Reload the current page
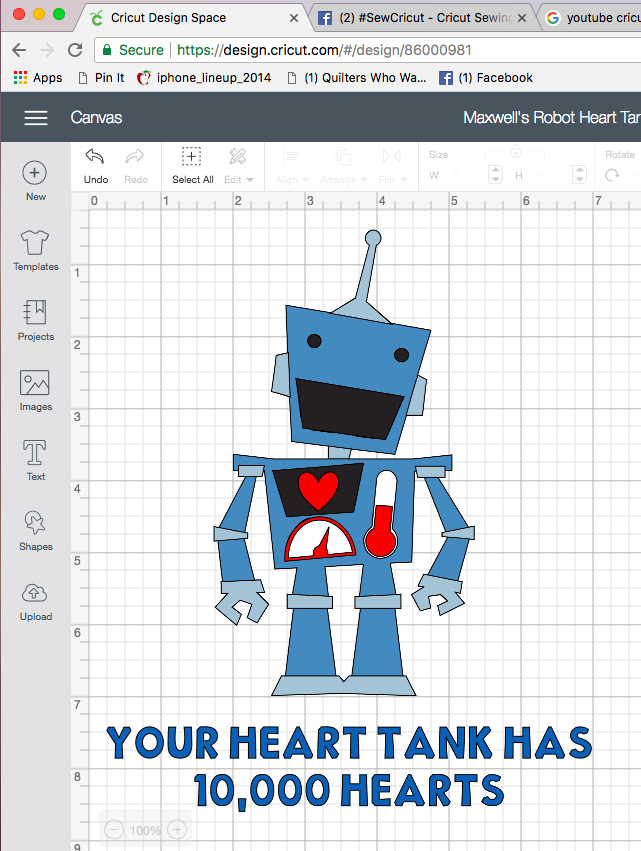The width and height of the screenshot is (641, 851). (75, 50)
